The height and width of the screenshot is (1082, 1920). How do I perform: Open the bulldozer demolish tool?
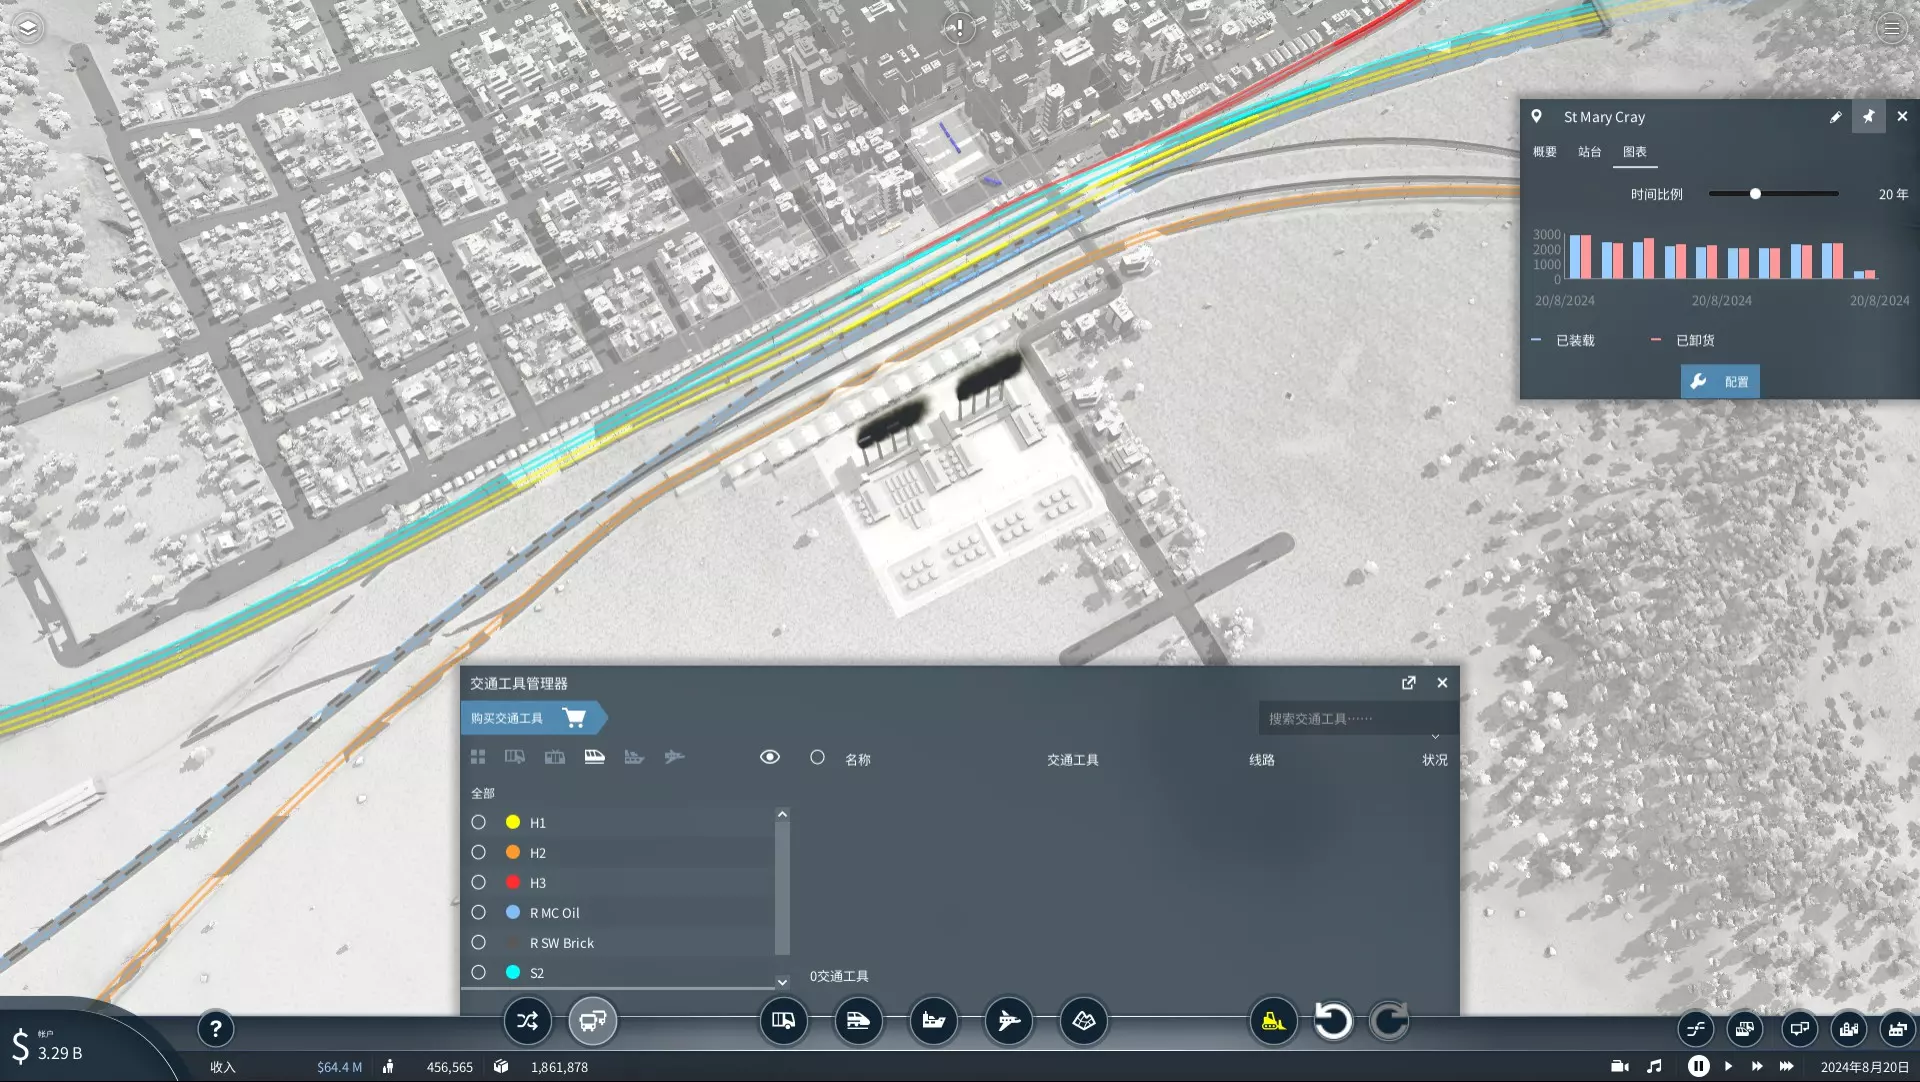tap(1273, 1021)
